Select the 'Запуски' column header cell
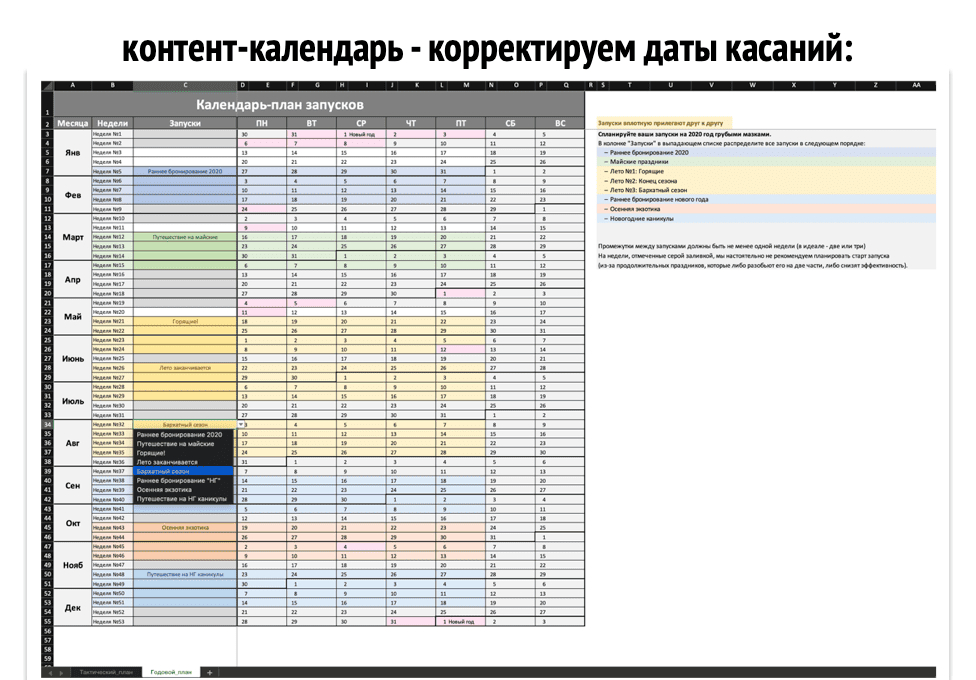Viewport: 976px width, 680px height. click(x=185, y=123)
